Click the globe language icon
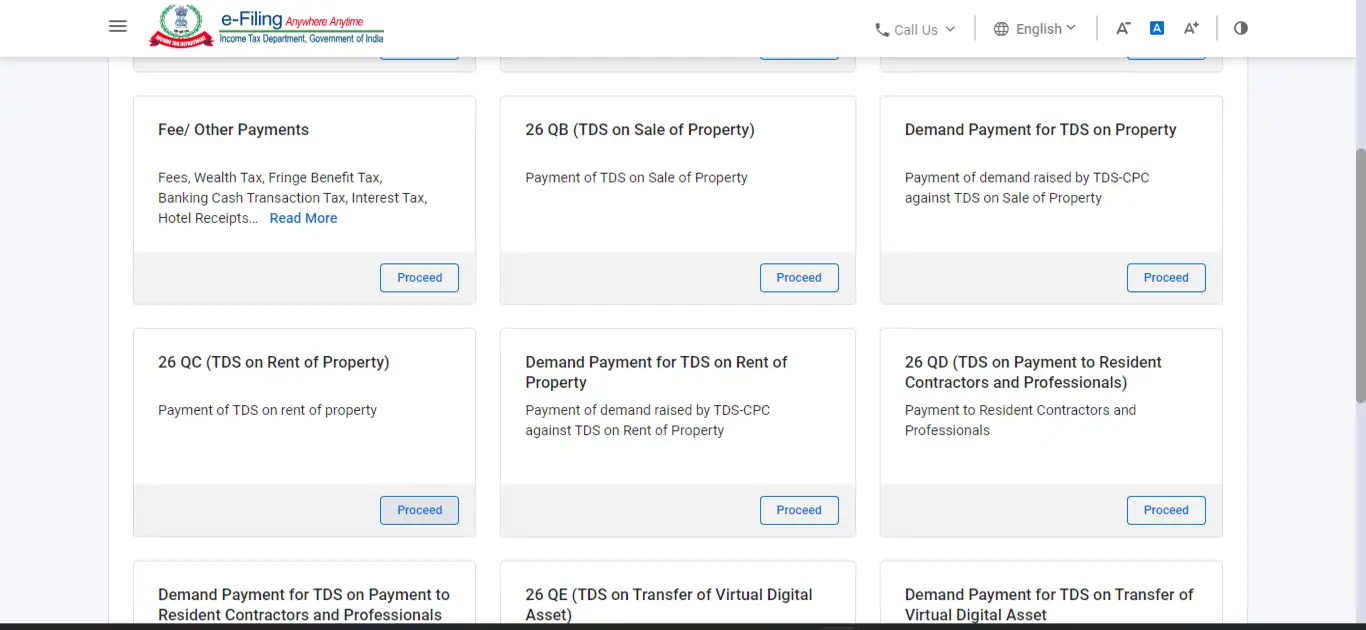1366x630 pixels. coord(1001,29)
